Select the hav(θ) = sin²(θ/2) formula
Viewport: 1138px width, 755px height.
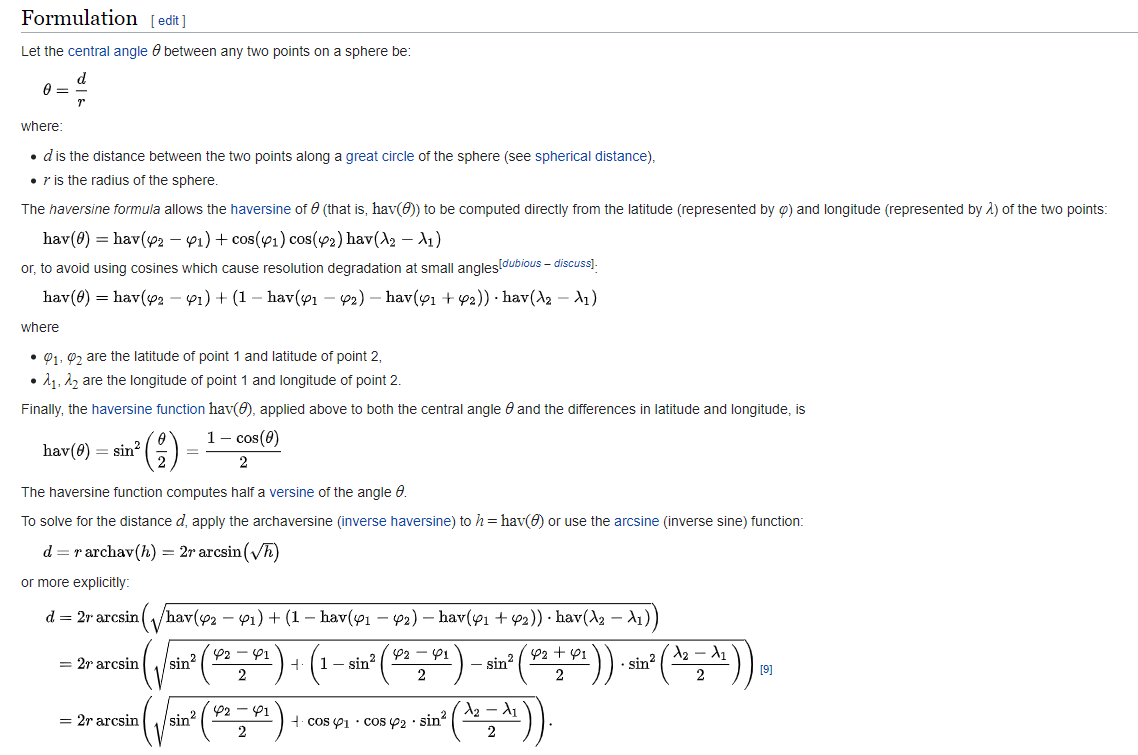click(161, 450)
